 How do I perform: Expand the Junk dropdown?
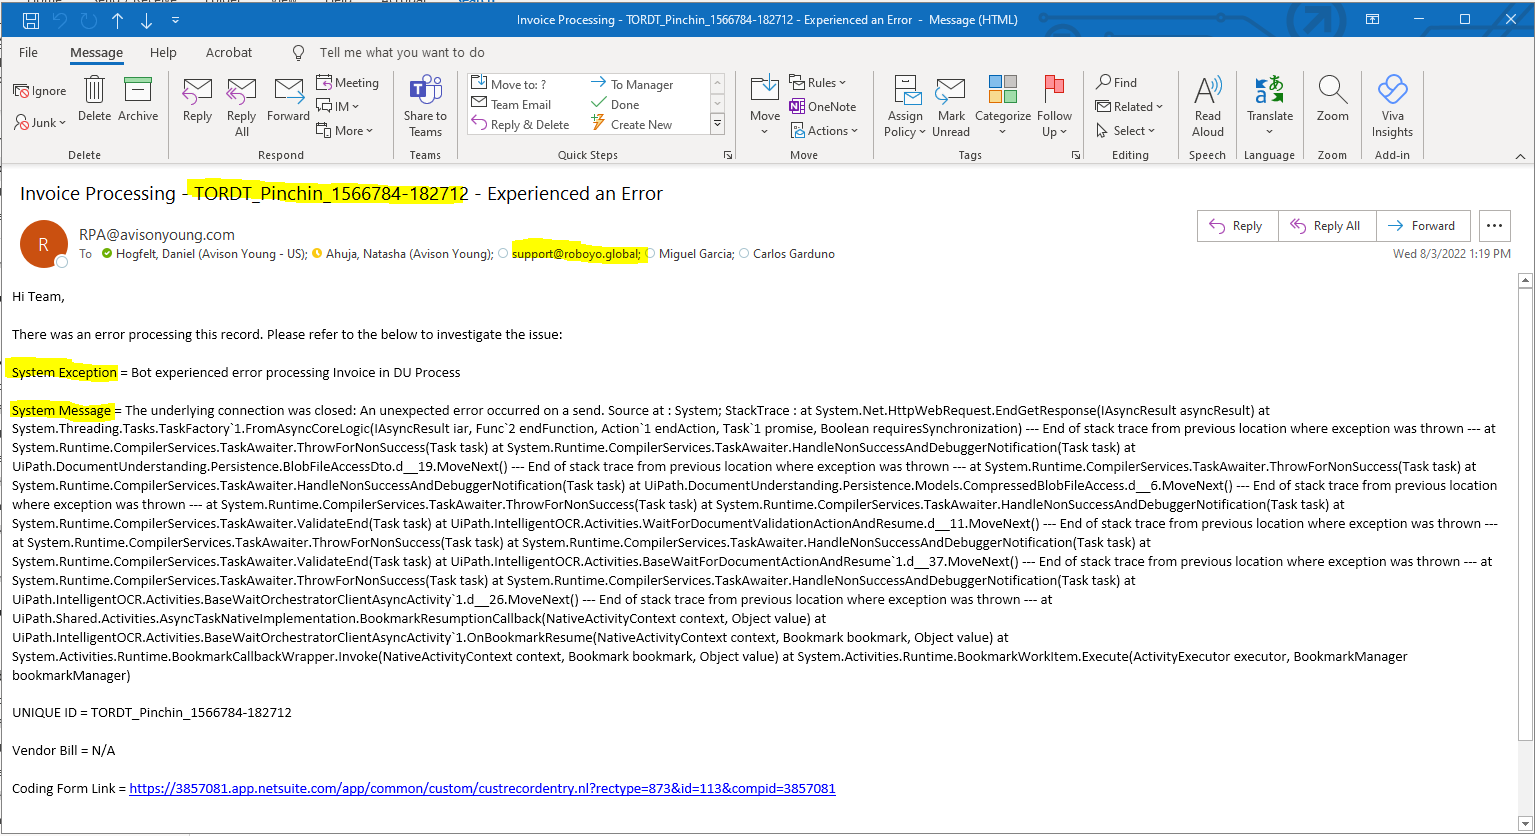coord(40,123)
